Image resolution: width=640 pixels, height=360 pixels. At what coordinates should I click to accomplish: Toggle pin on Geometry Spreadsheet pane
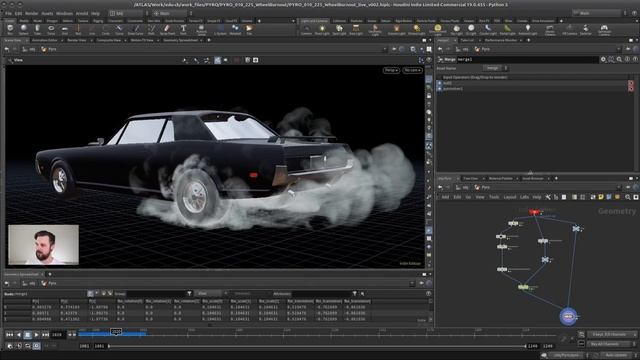click(x=422, y=283)
